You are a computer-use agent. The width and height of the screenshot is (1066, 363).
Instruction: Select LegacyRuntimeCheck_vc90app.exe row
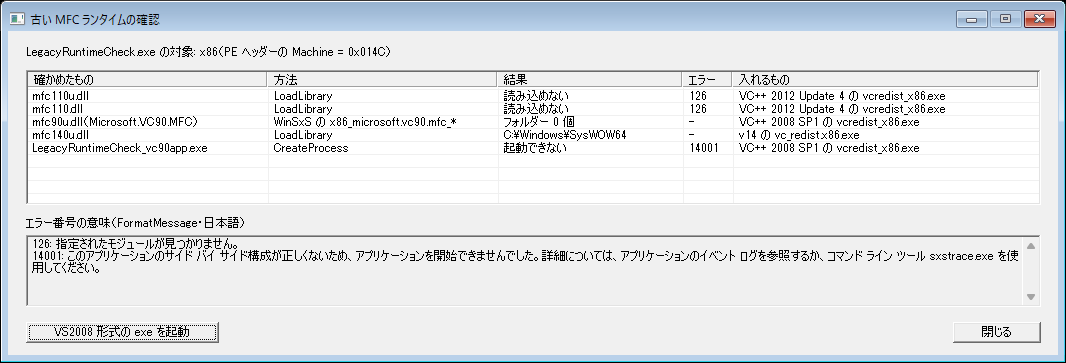533,148
